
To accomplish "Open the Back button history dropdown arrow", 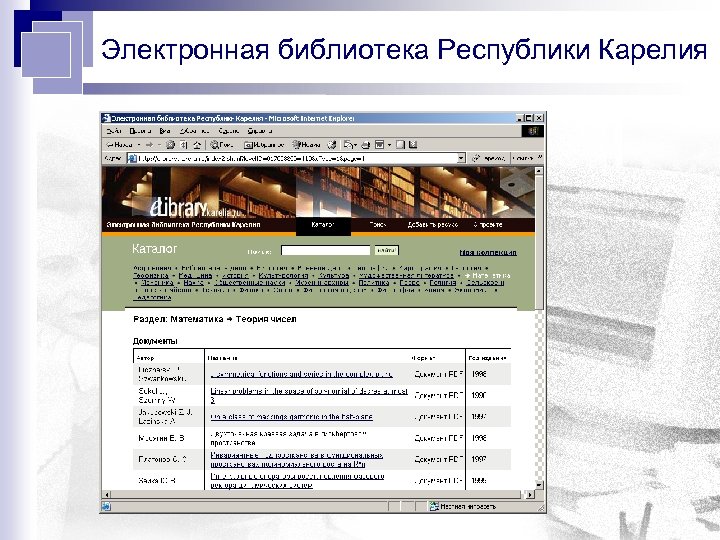I will (139, 145).
